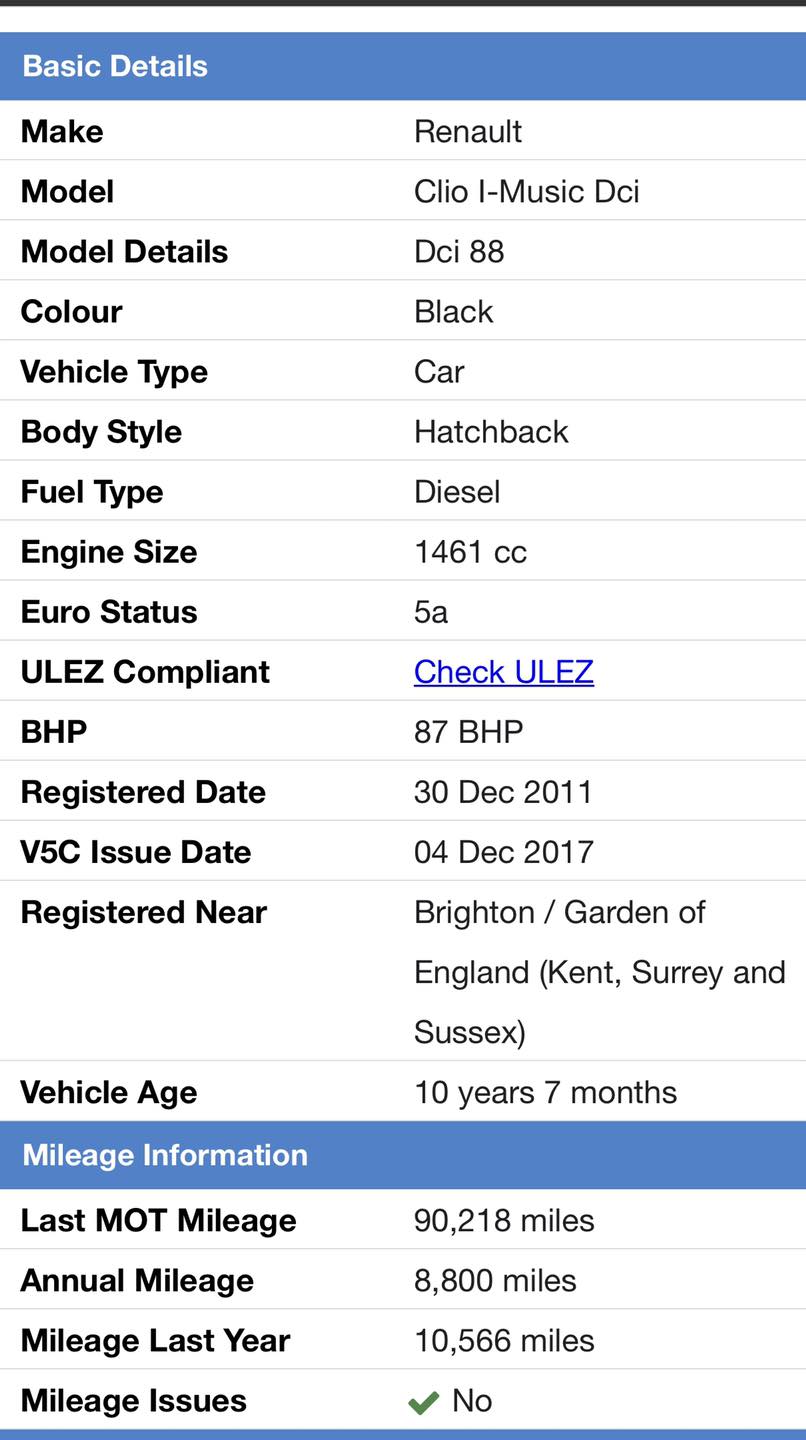Click the Registered Near label
Screen dimensions: 806x1440
tap(144, 912)
